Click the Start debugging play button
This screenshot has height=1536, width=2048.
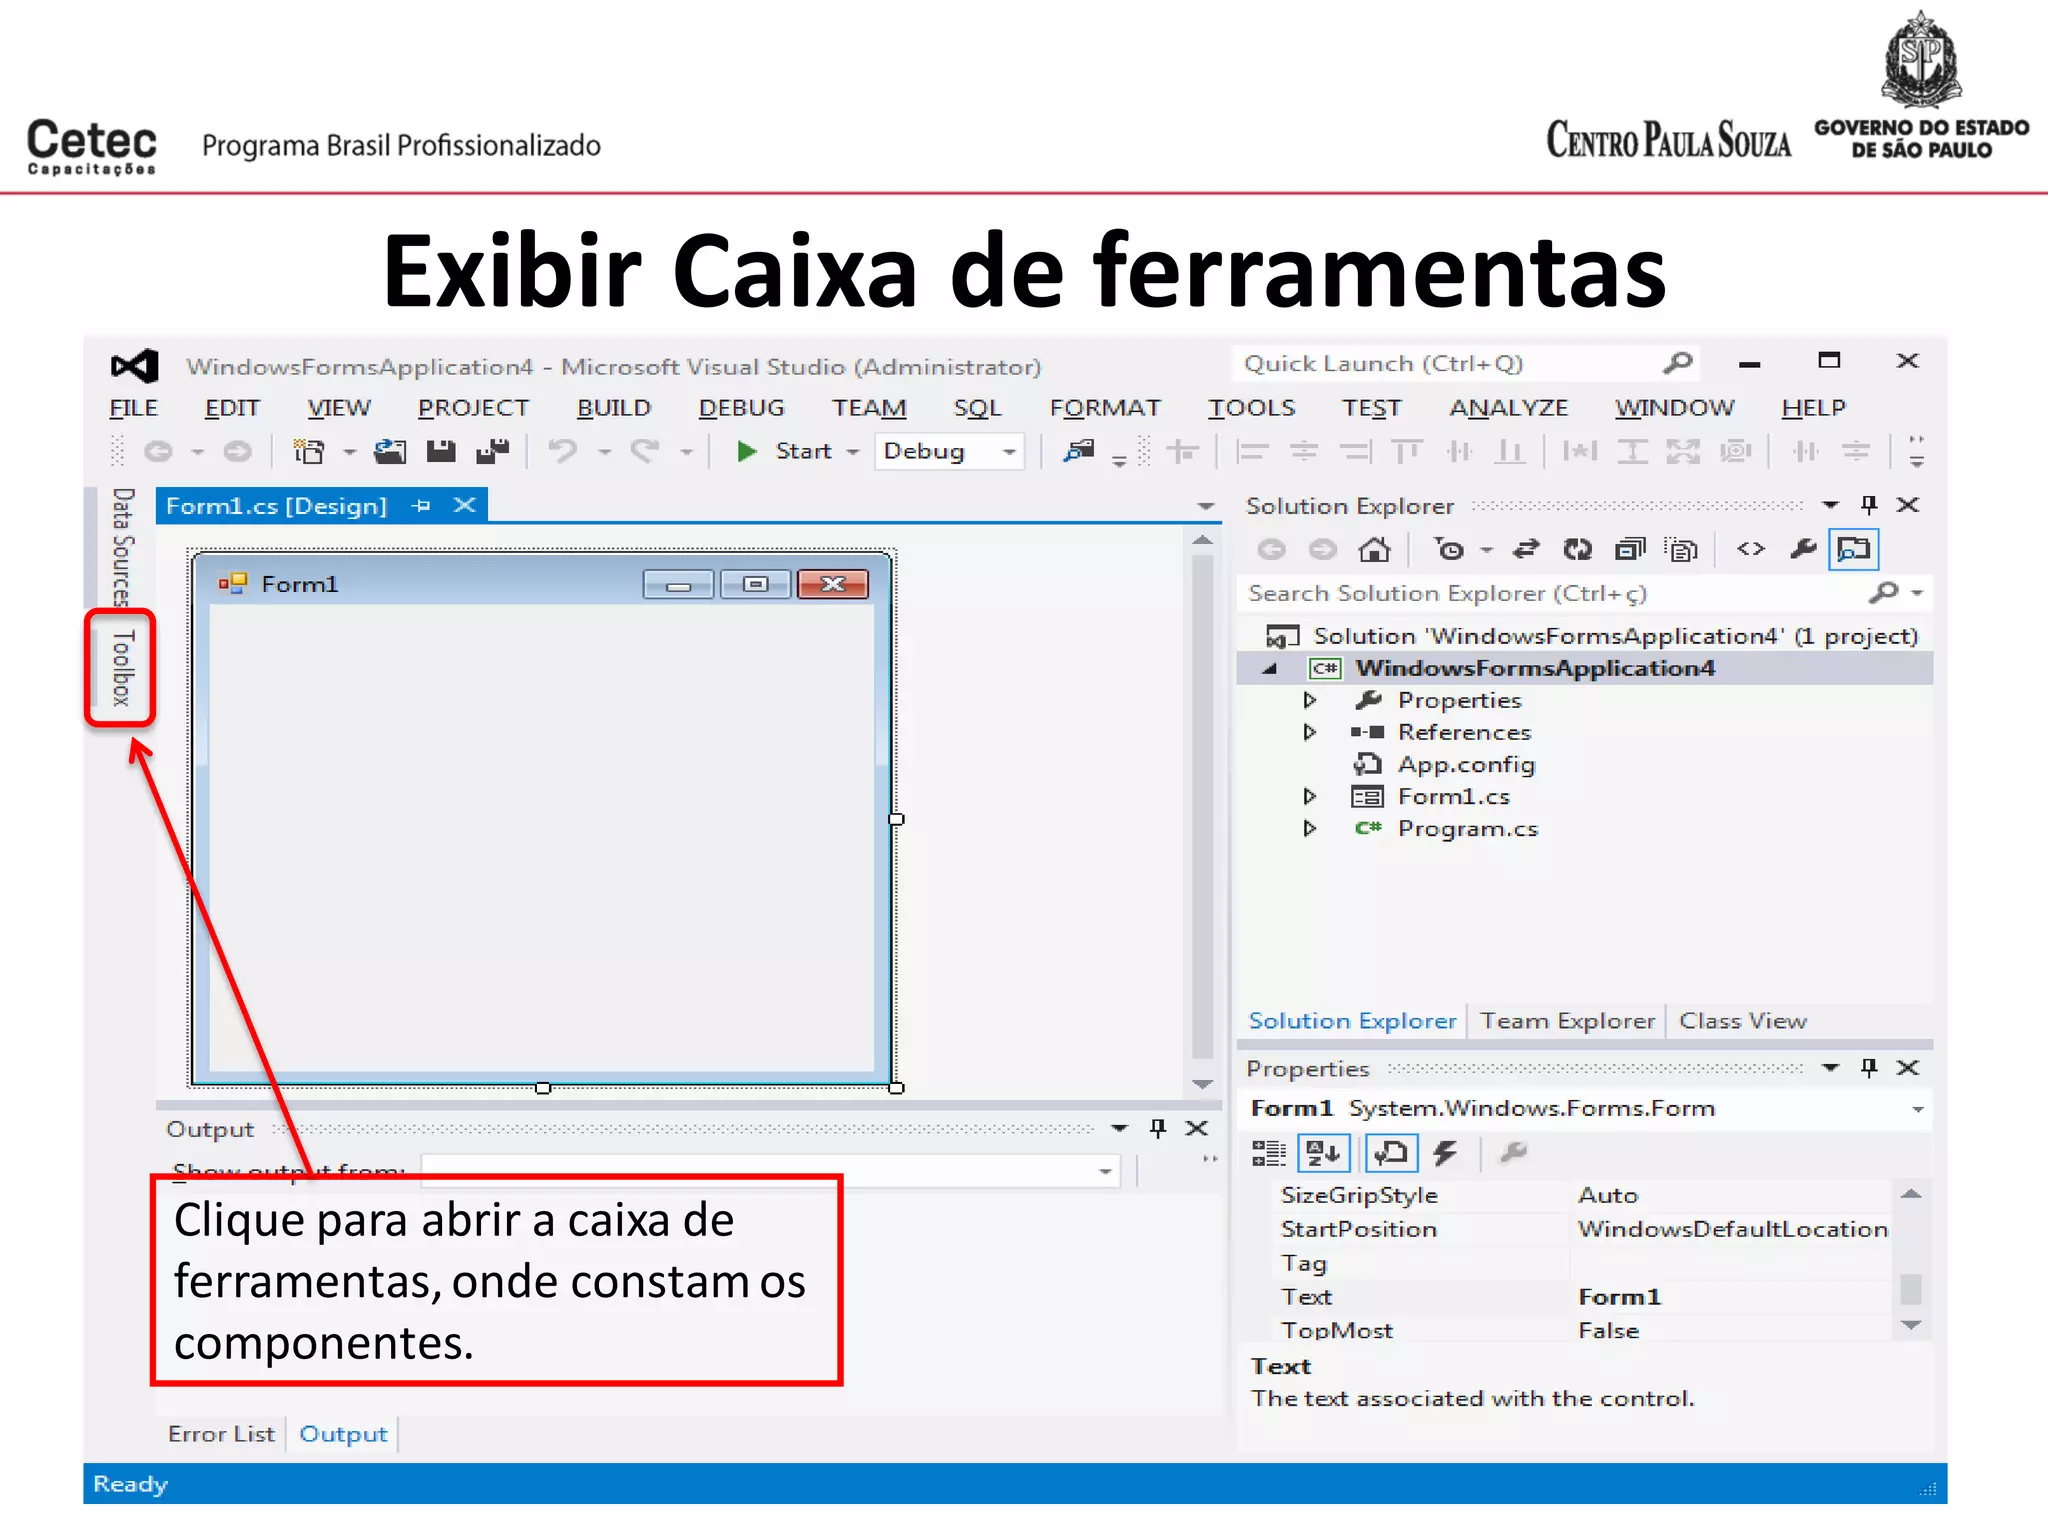pos(746,451)
